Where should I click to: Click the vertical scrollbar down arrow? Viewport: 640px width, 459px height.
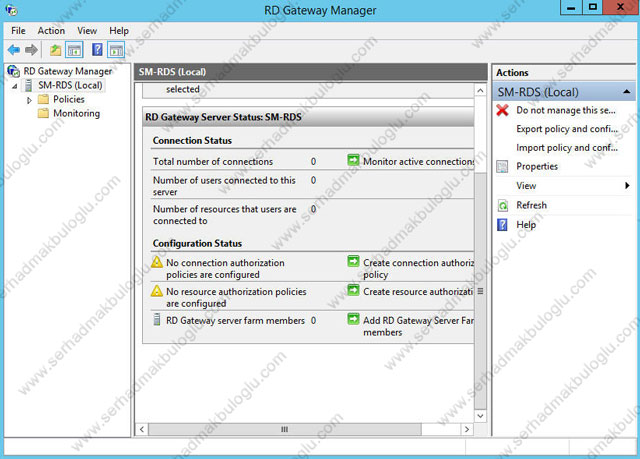(x=480, y=416)
